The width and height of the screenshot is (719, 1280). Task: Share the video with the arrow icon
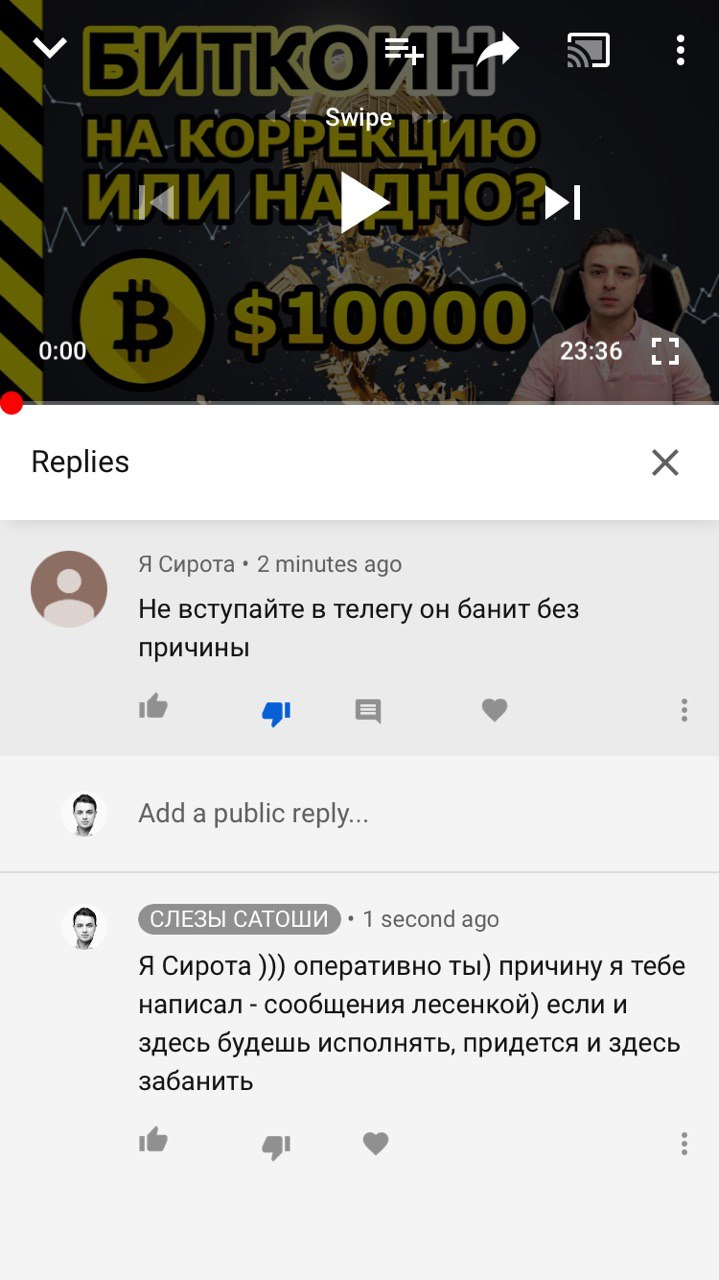click(497, 48)
